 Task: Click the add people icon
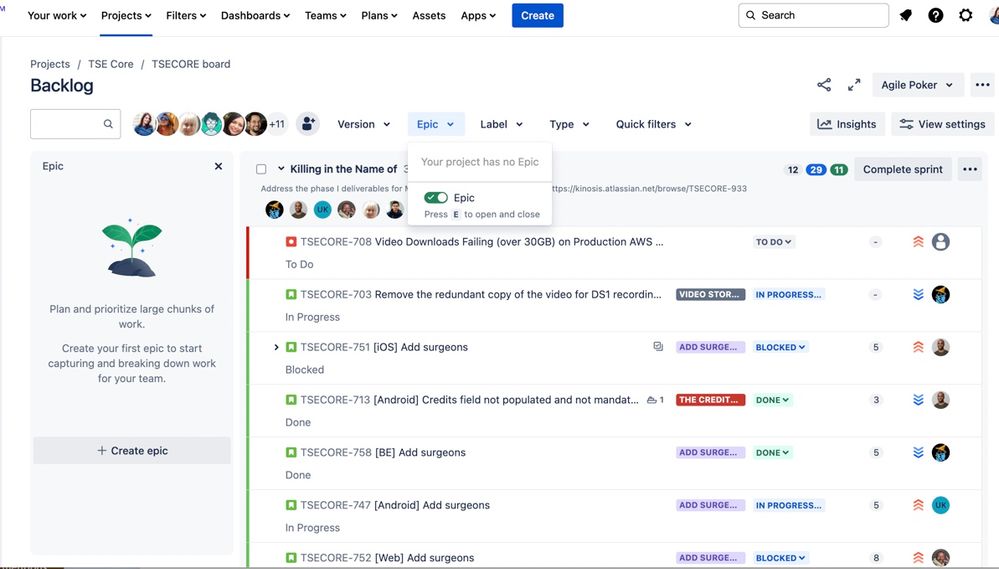(x=307, y=124)
